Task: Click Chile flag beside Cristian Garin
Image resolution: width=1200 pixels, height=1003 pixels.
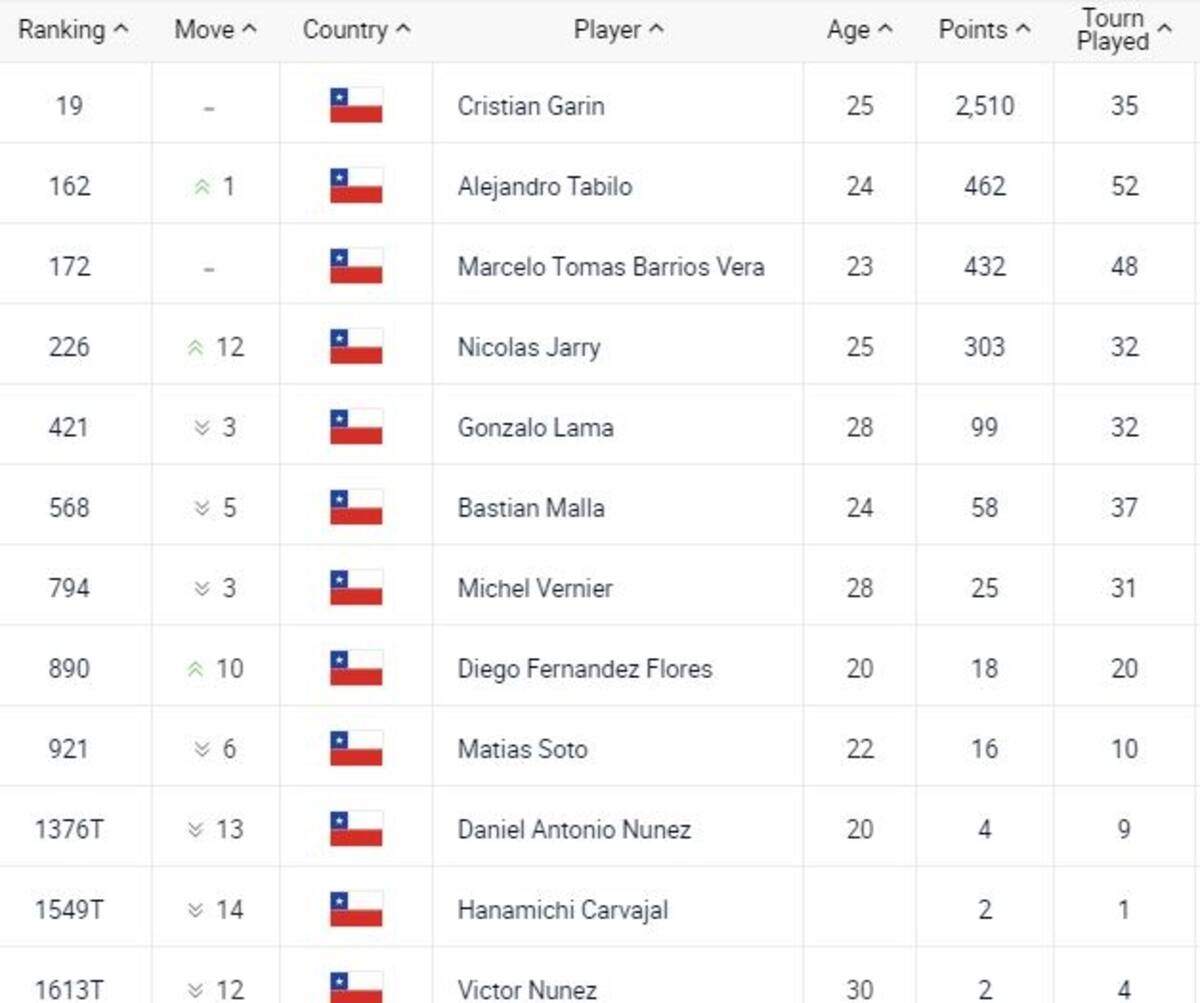Action: 356,105
